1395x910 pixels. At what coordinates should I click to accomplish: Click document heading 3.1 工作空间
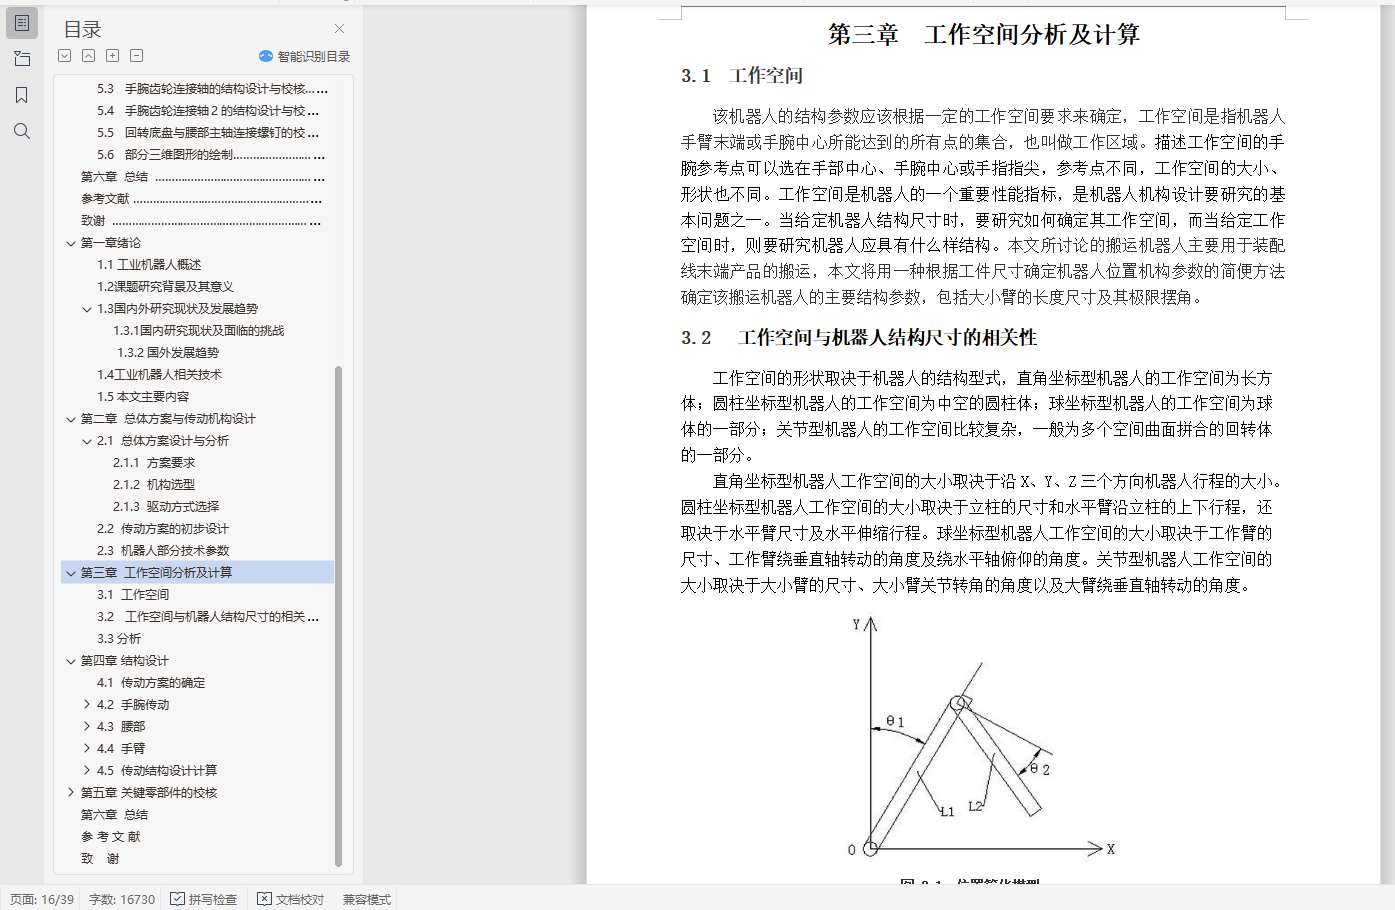[x=742, y=76]
